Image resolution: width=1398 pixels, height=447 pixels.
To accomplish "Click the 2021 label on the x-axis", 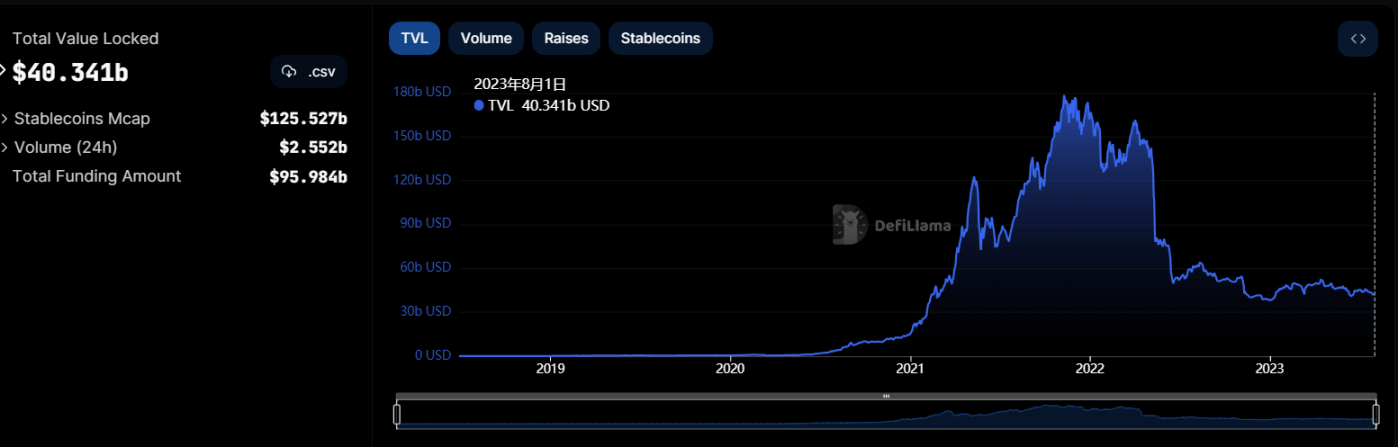I will coord(910,367).
